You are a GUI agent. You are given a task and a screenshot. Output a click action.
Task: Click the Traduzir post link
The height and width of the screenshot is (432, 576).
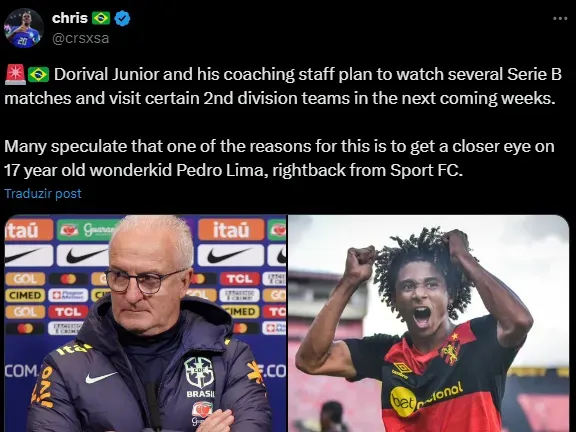(43, 193)
